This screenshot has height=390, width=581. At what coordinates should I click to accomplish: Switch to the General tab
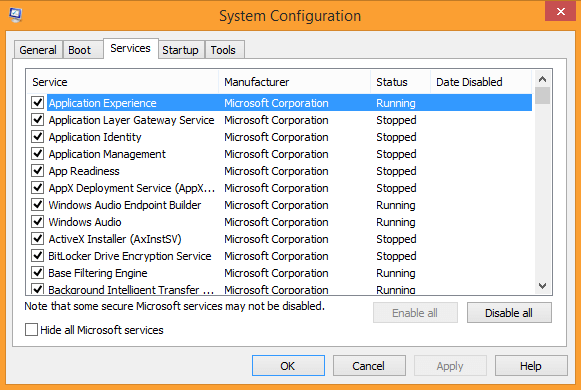click(x=38, y=50)
